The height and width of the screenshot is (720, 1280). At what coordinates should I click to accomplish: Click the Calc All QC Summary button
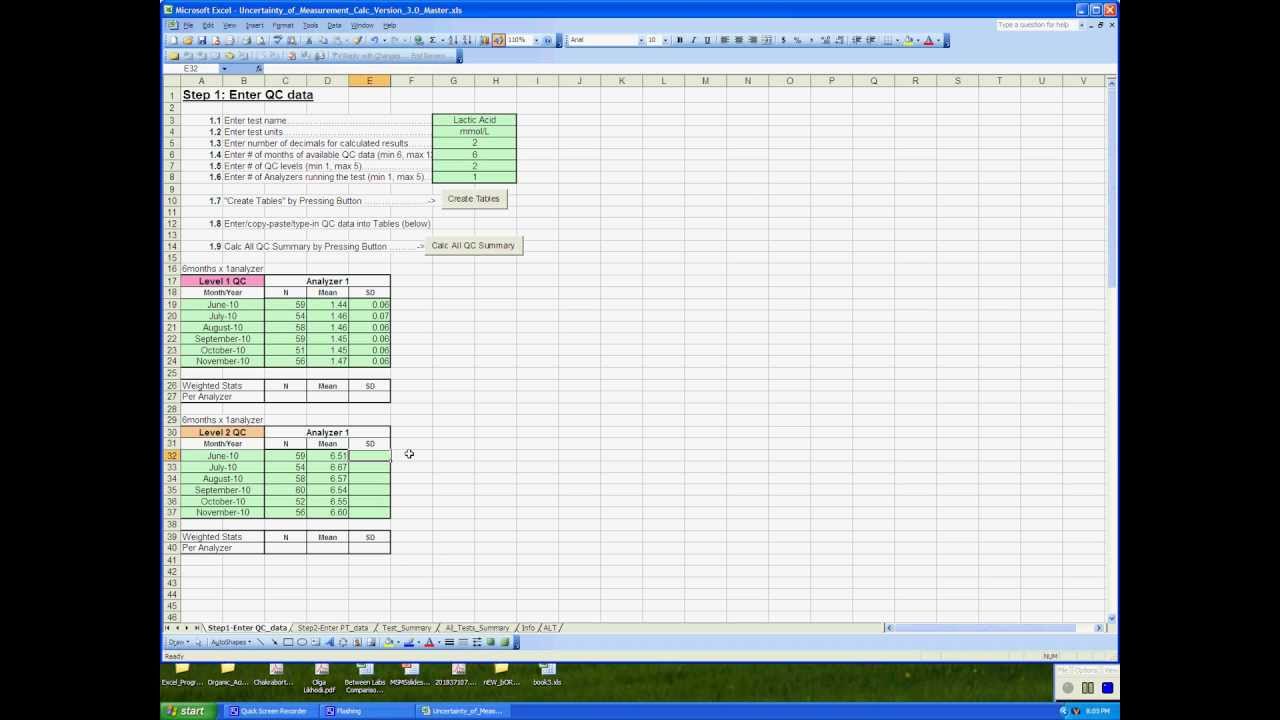pyautogui.click(x=473, y=246)
